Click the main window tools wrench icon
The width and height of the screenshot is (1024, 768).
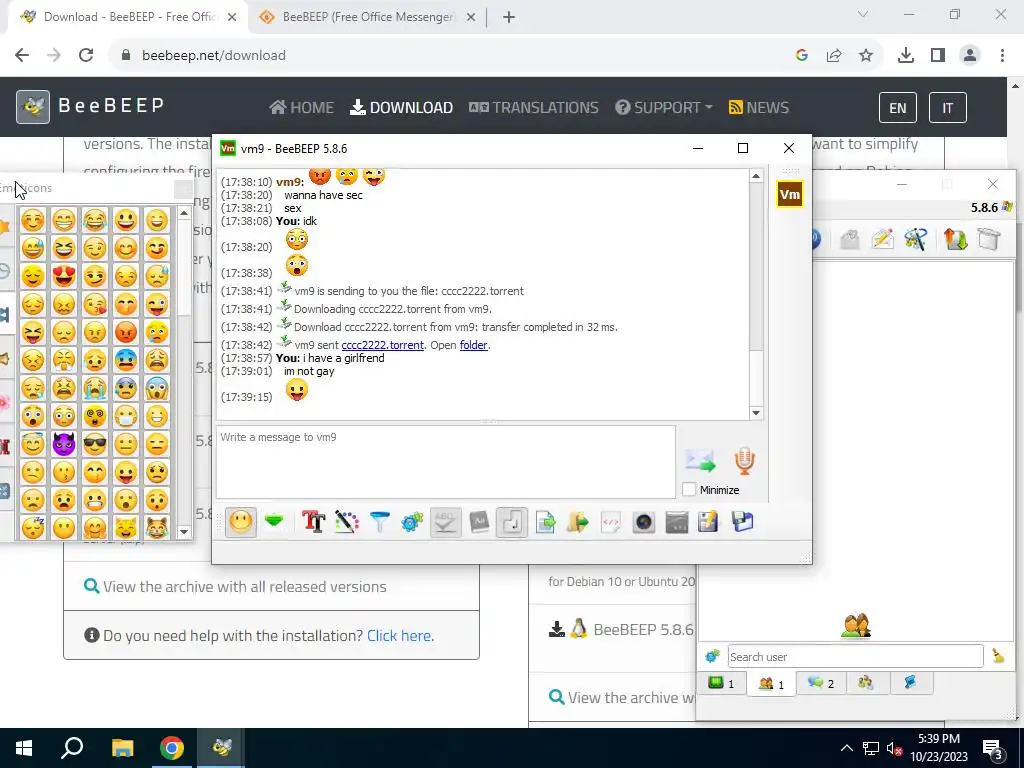[916, 239]
